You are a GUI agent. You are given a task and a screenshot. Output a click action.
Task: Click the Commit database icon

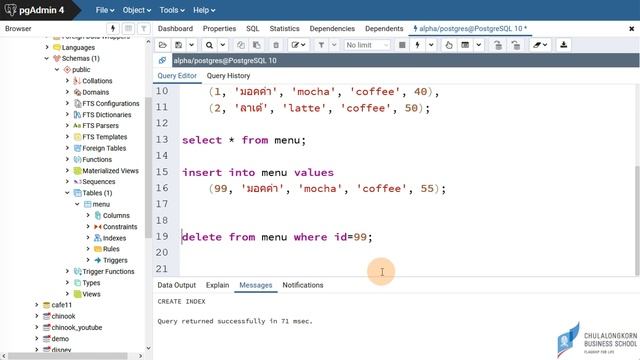pyautogui.click(x=498, y=45)
